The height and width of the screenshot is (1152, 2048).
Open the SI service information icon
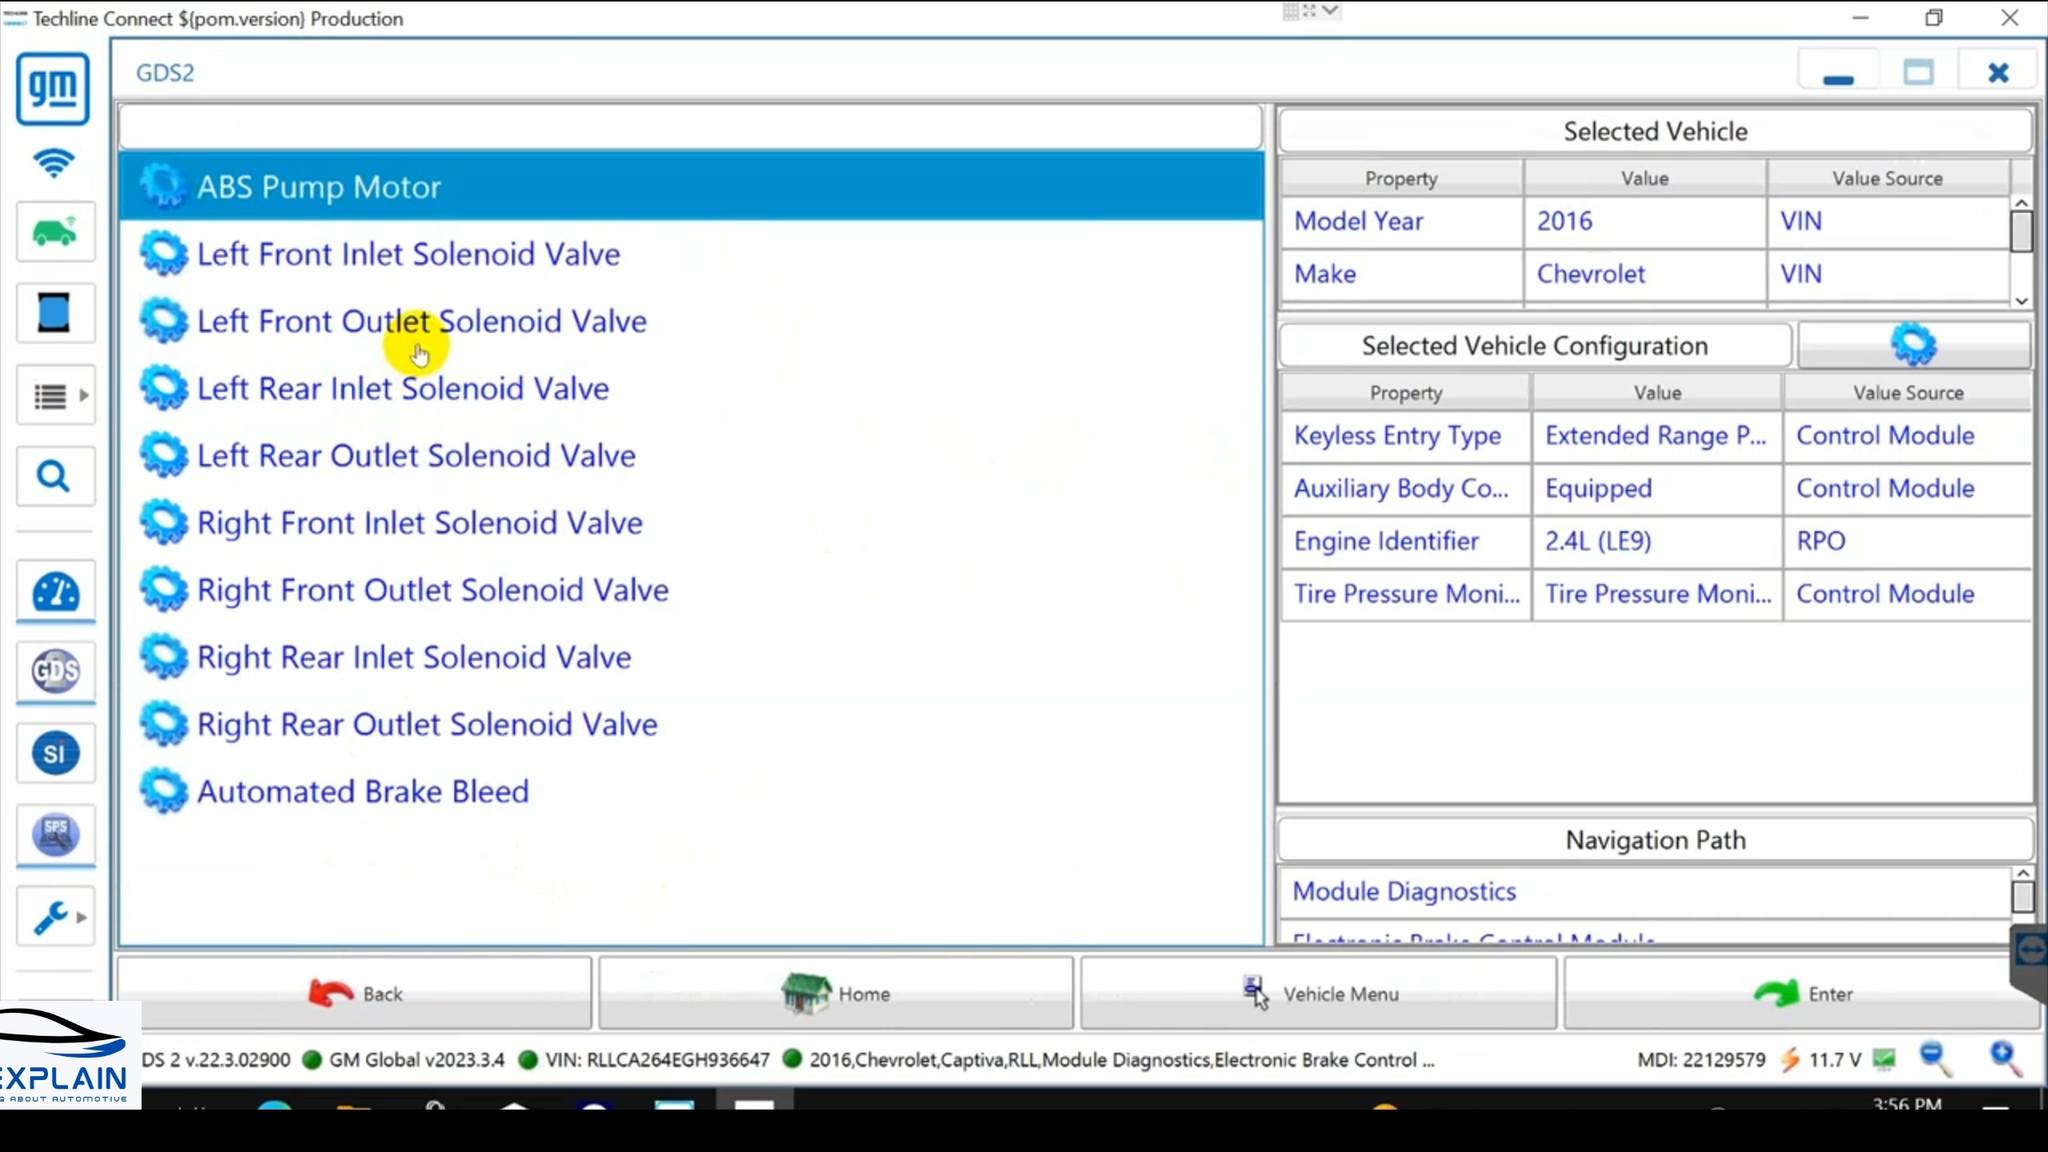tap(55, 753)
